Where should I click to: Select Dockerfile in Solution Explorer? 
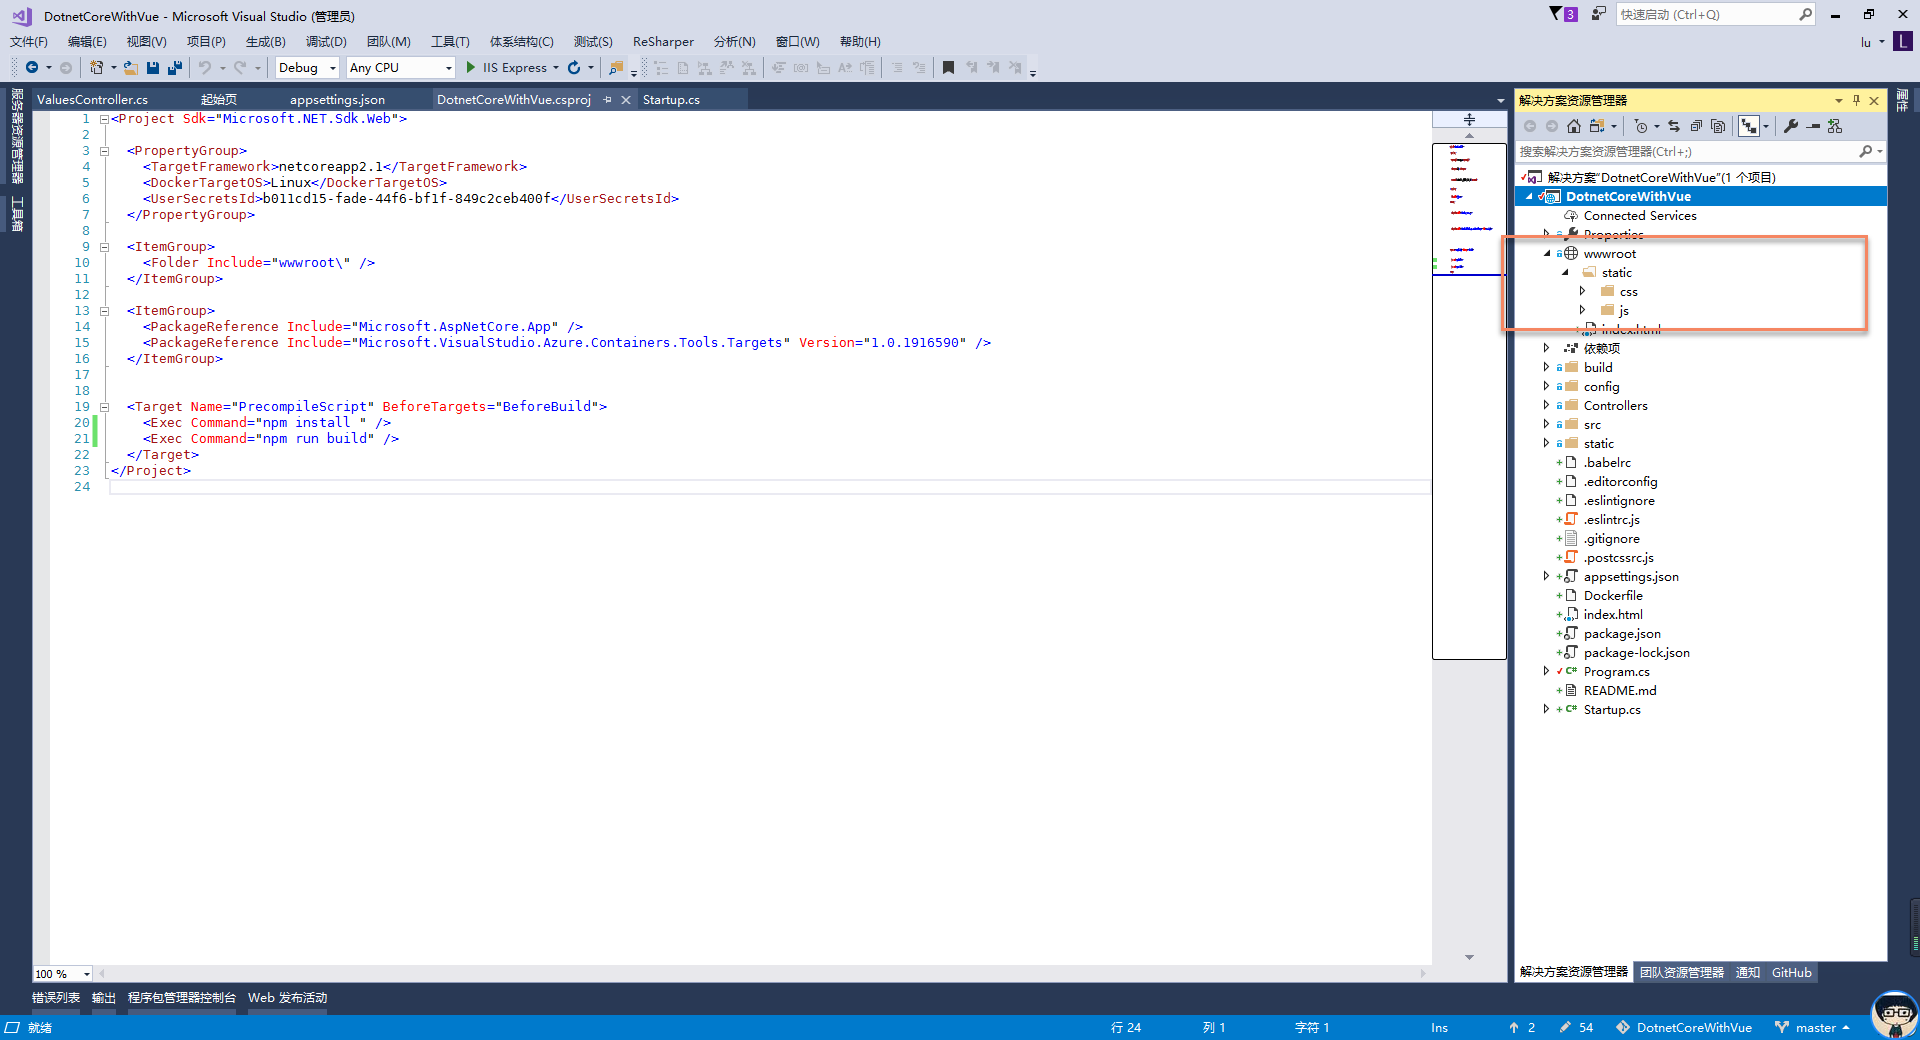pyautogui.click(x=1613, y=596)
